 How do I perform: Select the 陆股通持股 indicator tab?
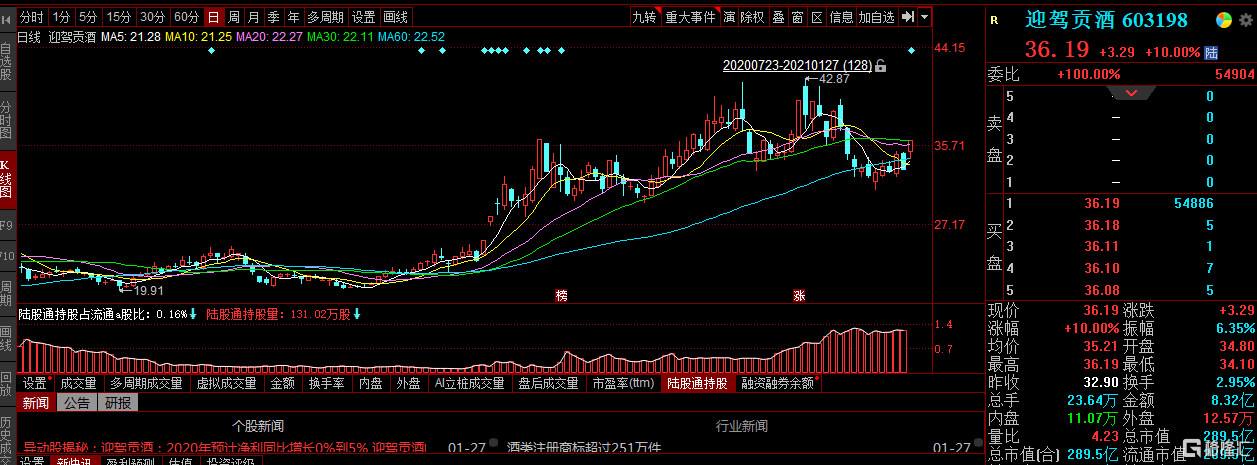697,383
